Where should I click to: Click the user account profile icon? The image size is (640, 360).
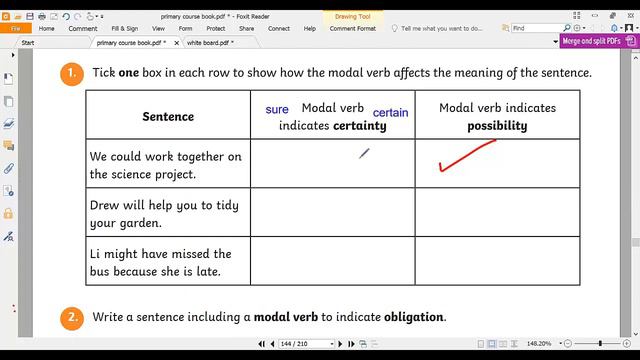point(629,28)
